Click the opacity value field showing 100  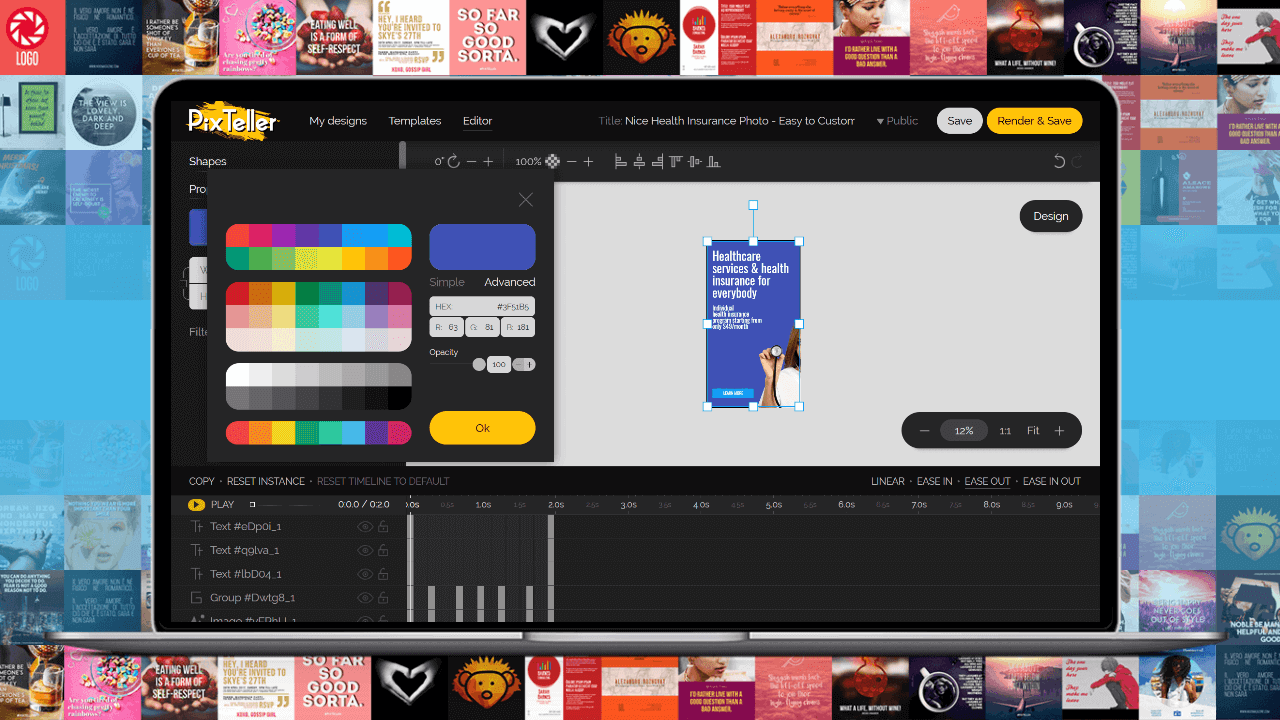pos(498,365)
